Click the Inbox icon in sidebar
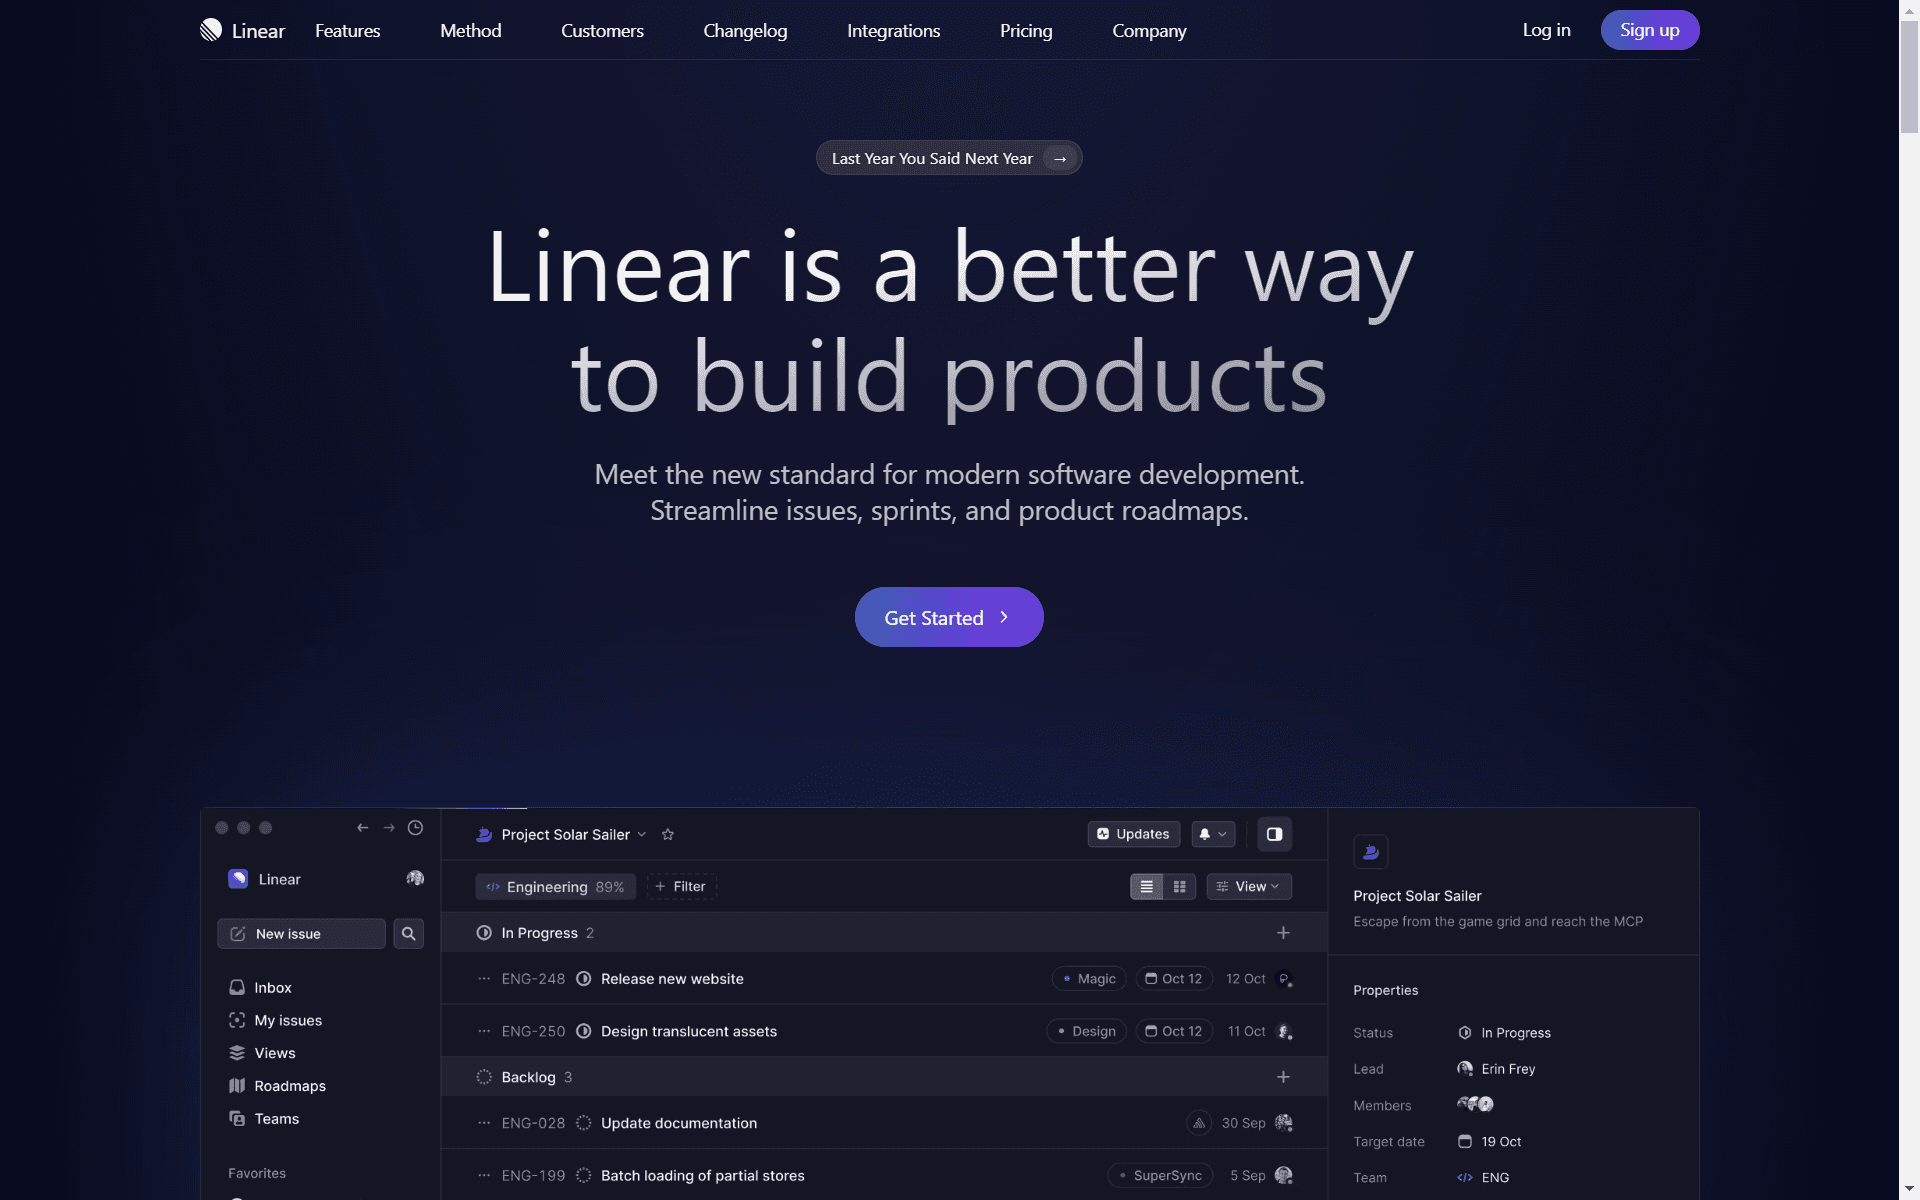1920x1200 pixels. 236,987
